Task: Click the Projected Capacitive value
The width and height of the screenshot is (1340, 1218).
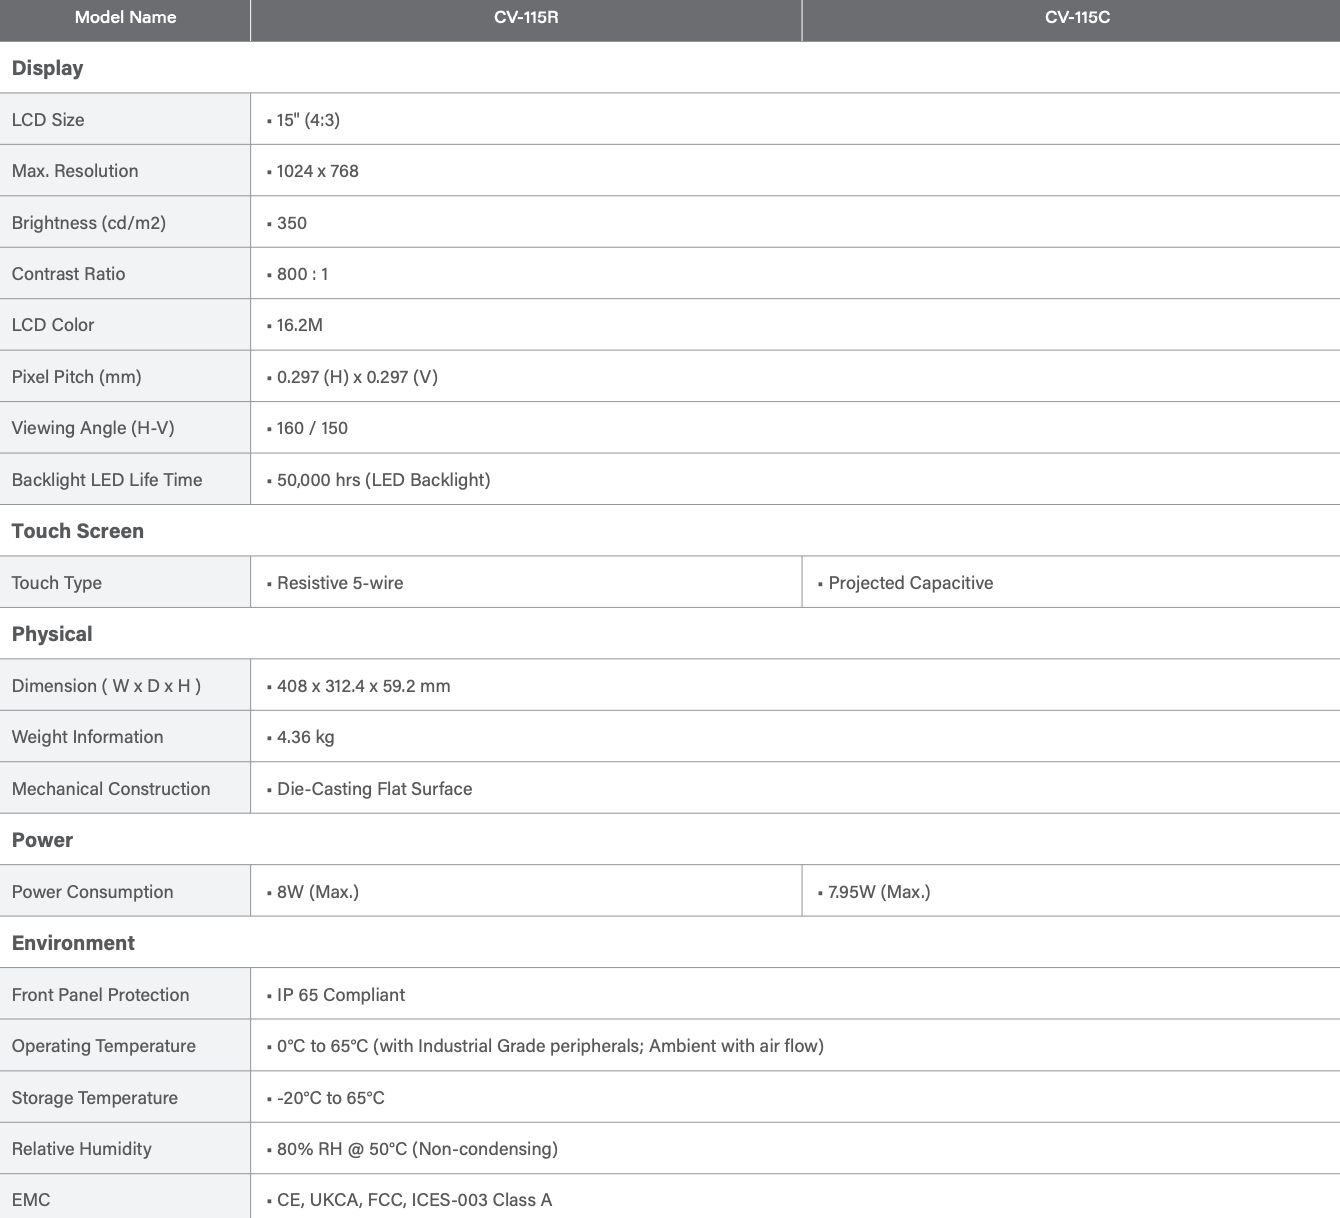Action: [x=911, y=583]
